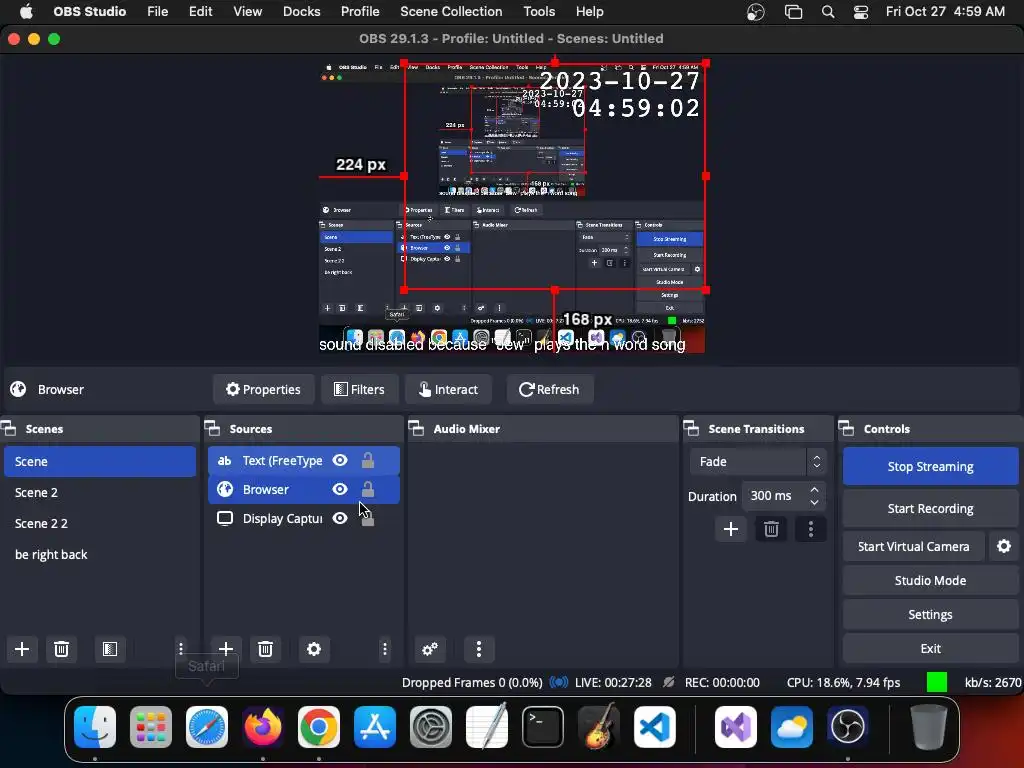1024x768 pixels.
Task: Toggle lock on Display Capture source
Action: coord(368,519)
